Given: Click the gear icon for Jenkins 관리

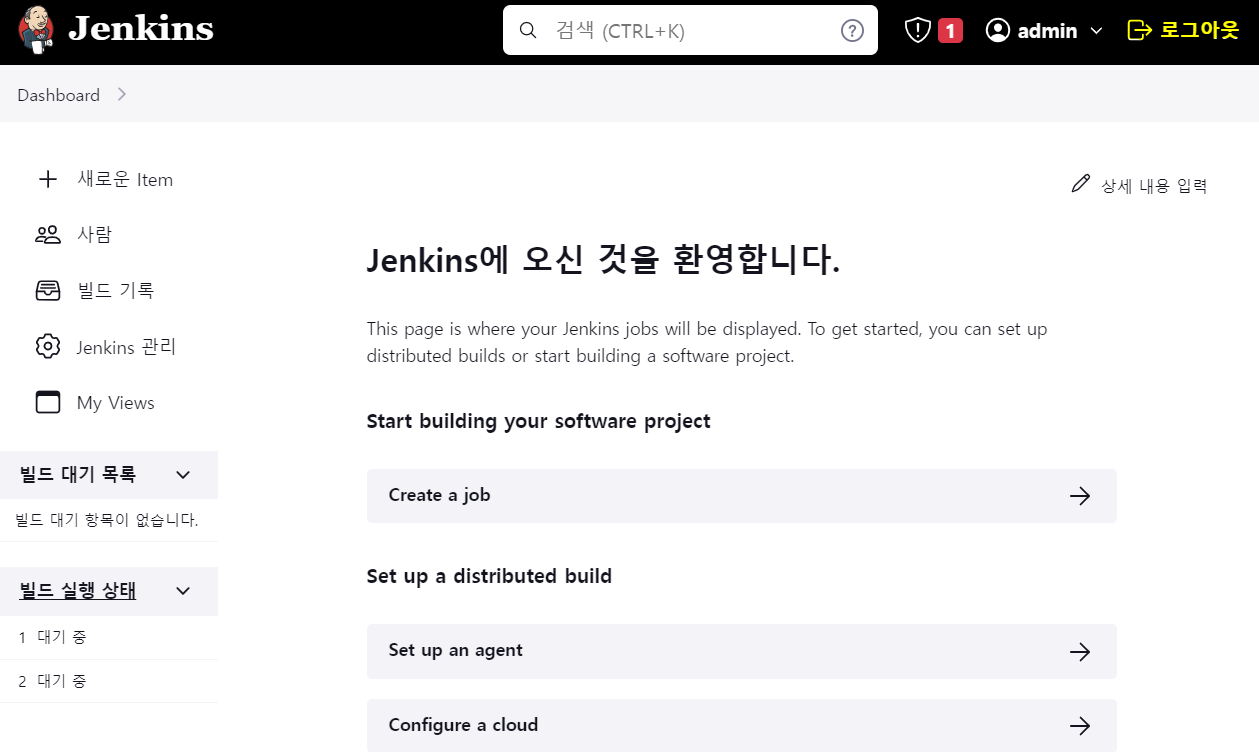Looking at the screenshot, I should 47,347.
